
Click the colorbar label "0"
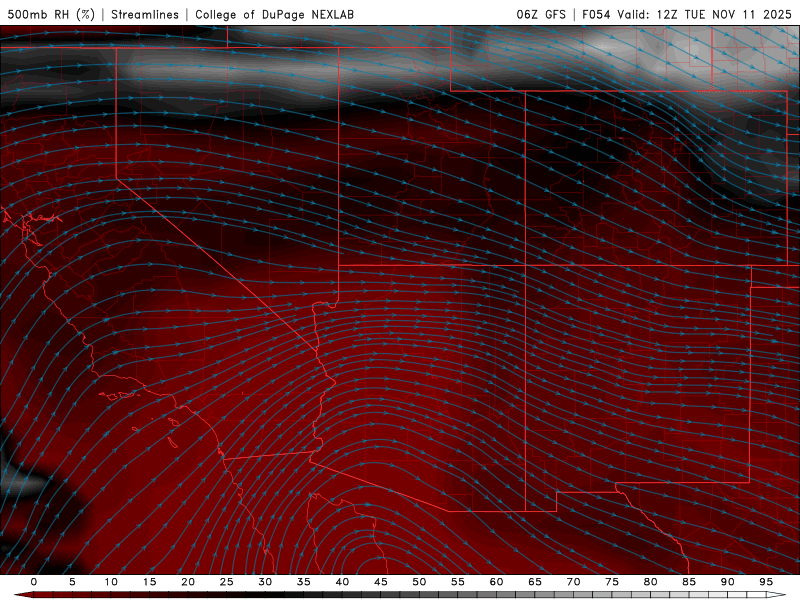[34, 582]
